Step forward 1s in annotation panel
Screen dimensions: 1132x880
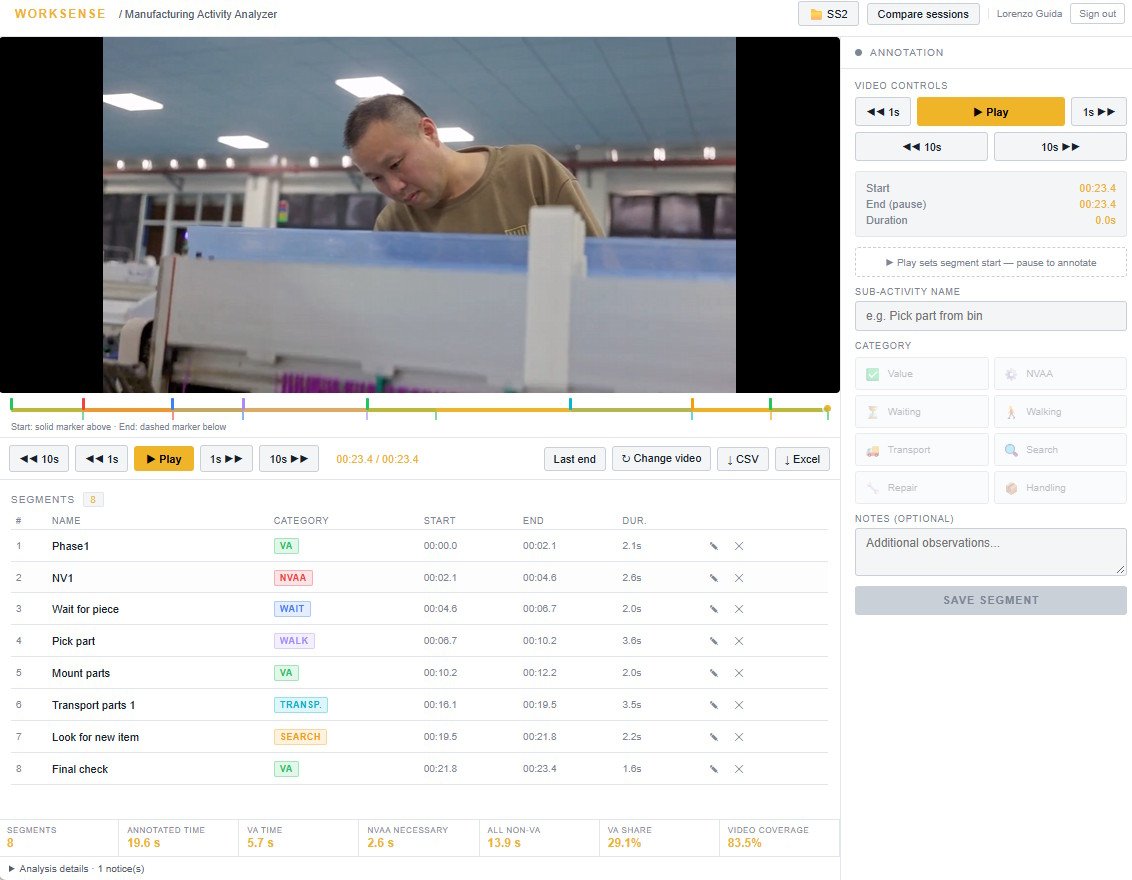click(1098, 112)
